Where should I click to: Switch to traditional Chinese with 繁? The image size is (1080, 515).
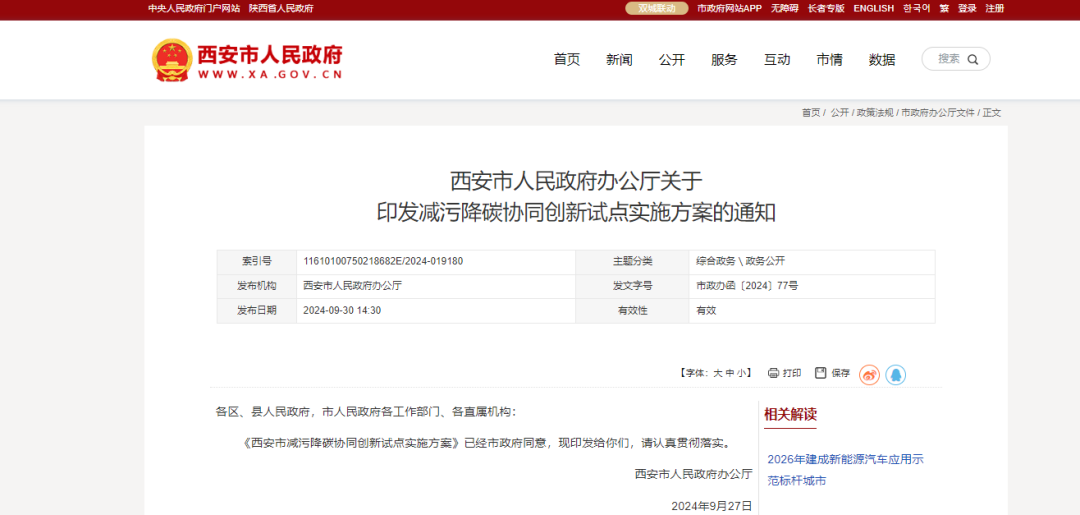[x=945, y=8]
